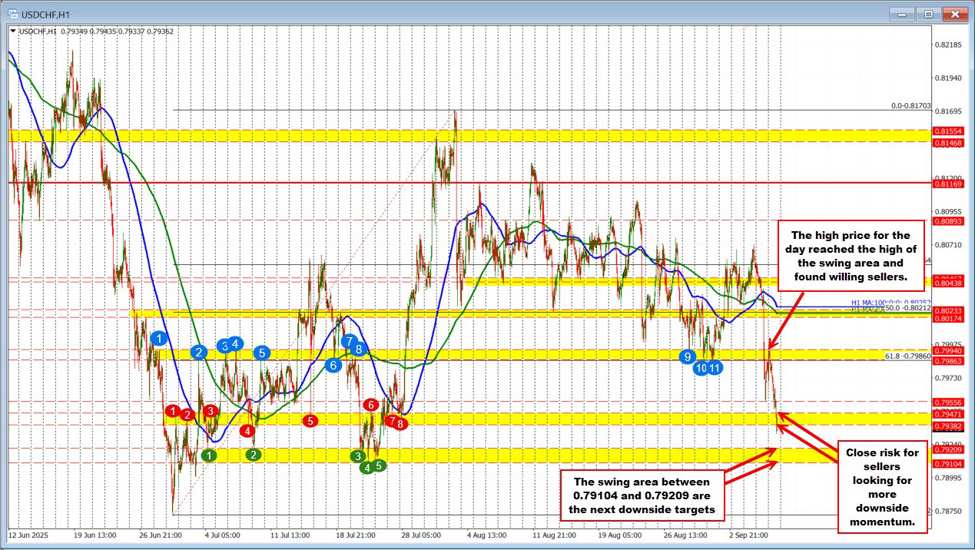Click the H1 MA:100 moving average label
The width and height of the screenshot is (975, 550).
[x=891, y=302]
